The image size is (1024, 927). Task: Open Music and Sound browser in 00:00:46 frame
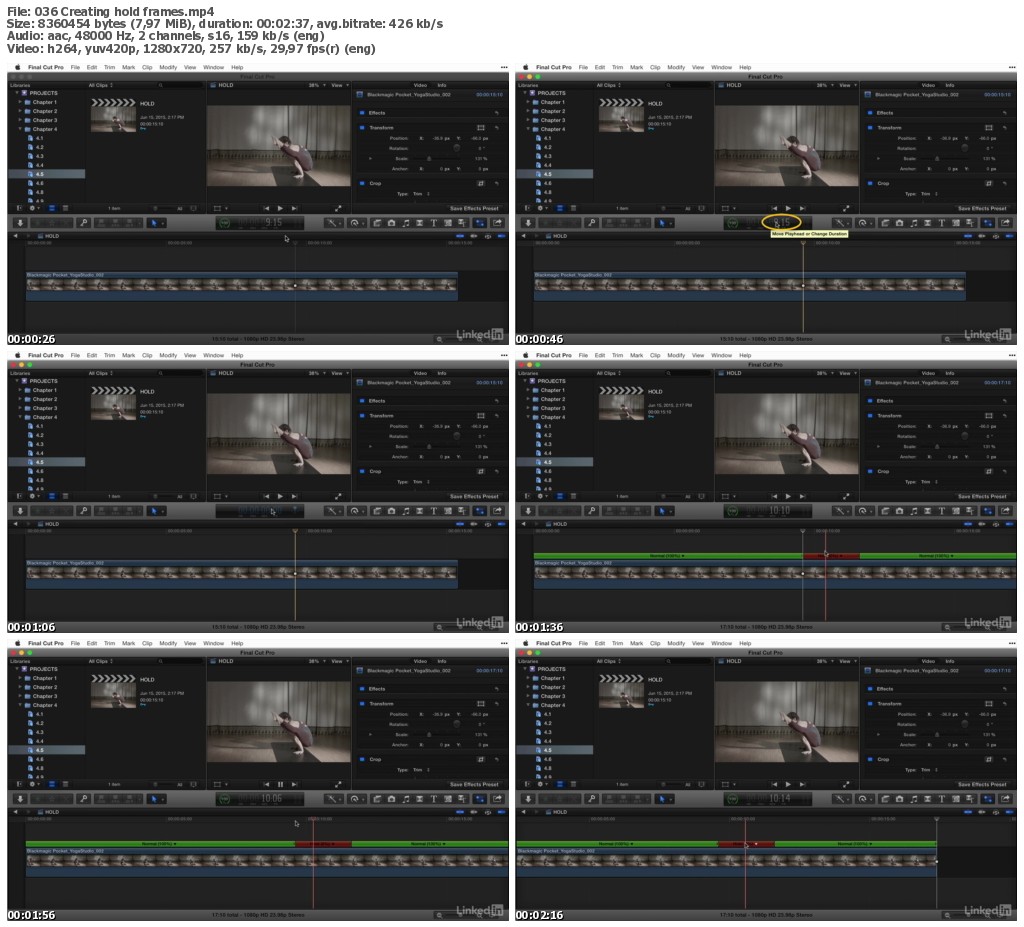(x=914, y=223)
